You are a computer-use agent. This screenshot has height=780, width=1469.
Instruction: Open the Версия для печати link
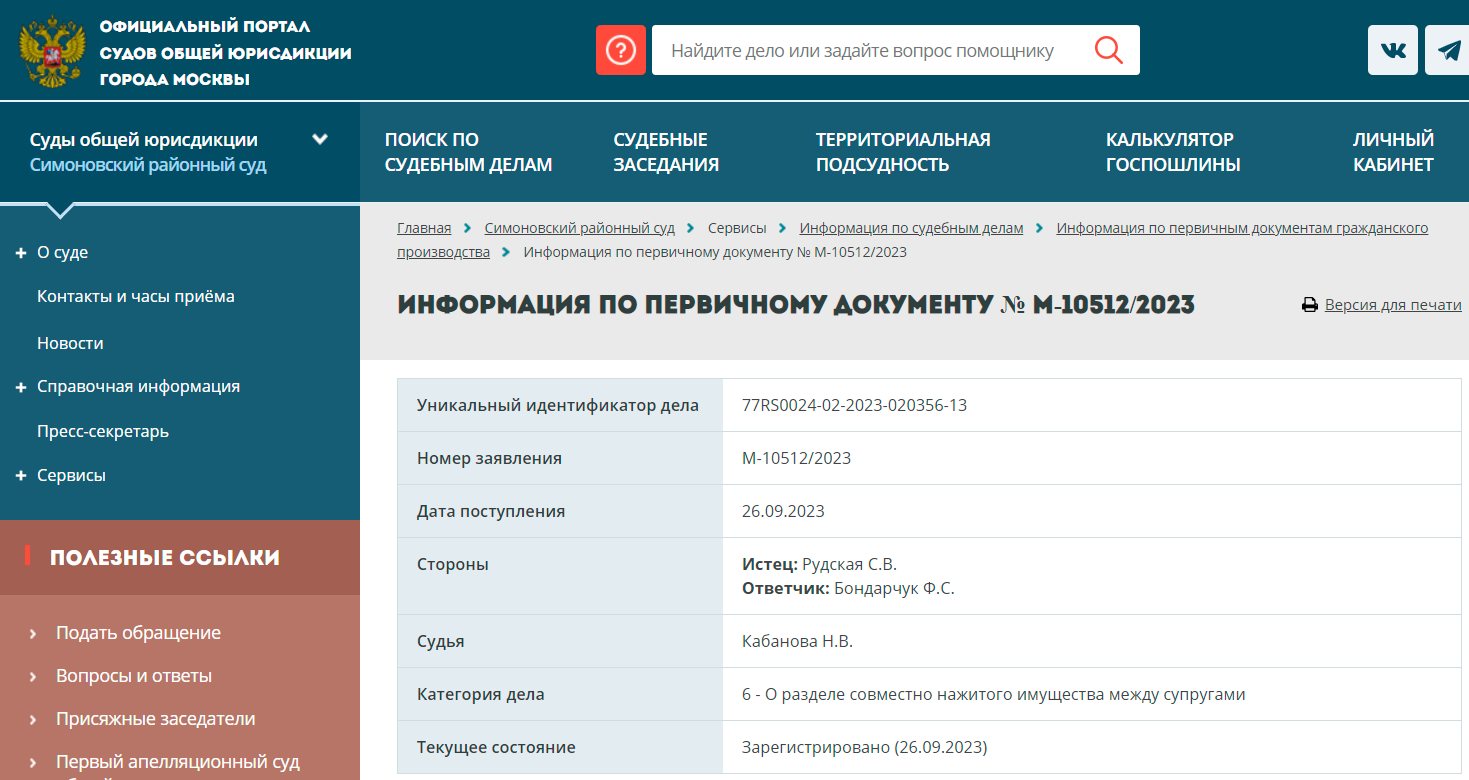pos(1393,305)
